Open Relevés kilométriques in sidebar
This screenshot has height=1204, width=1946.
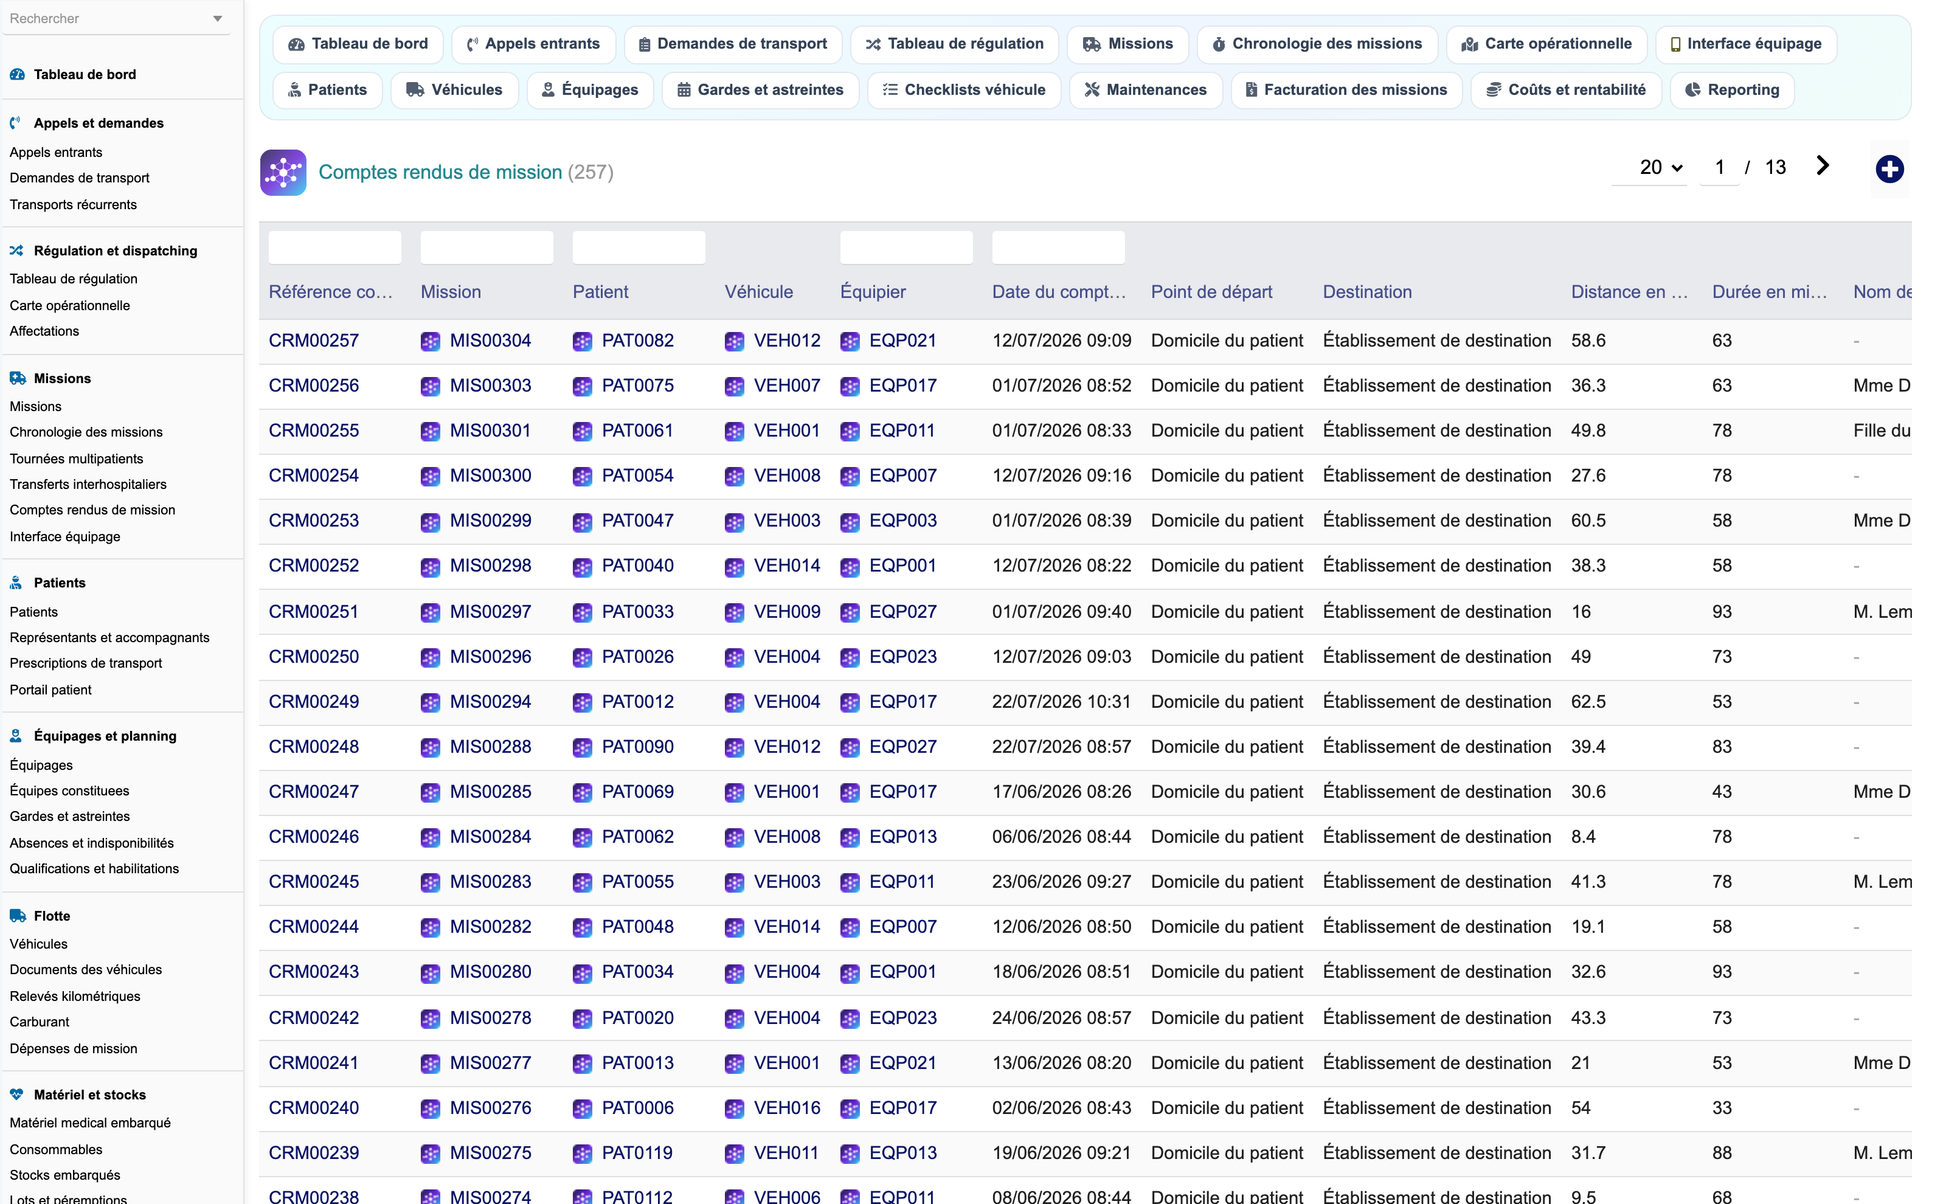click(75, 997)
